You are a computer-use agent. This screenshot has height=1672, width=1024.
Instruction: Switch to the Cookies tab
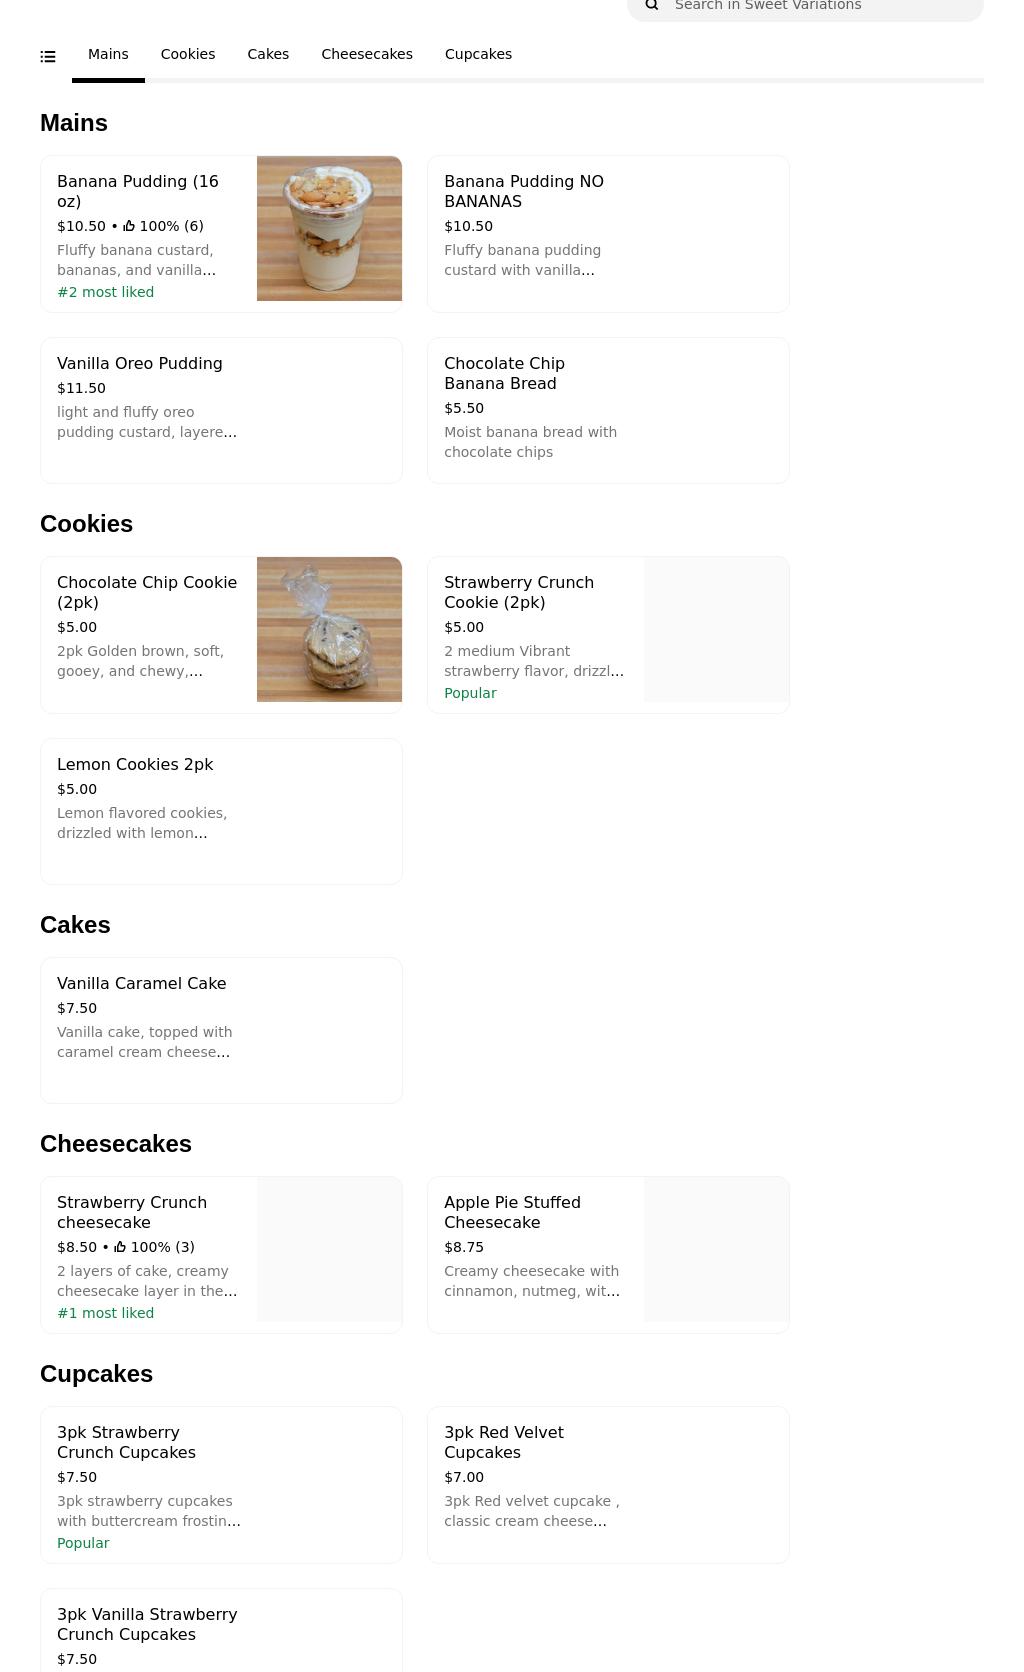187,54
